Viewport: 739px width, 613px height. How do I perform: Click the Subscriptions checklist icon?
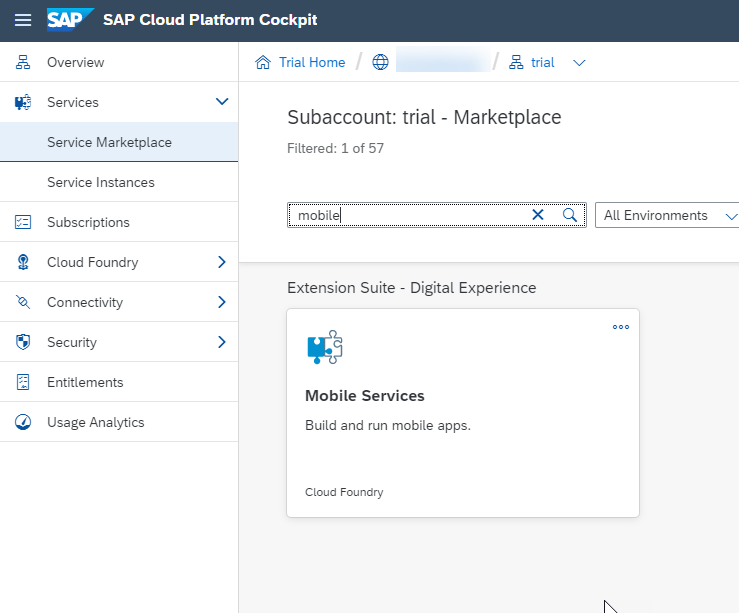[23, 222]
